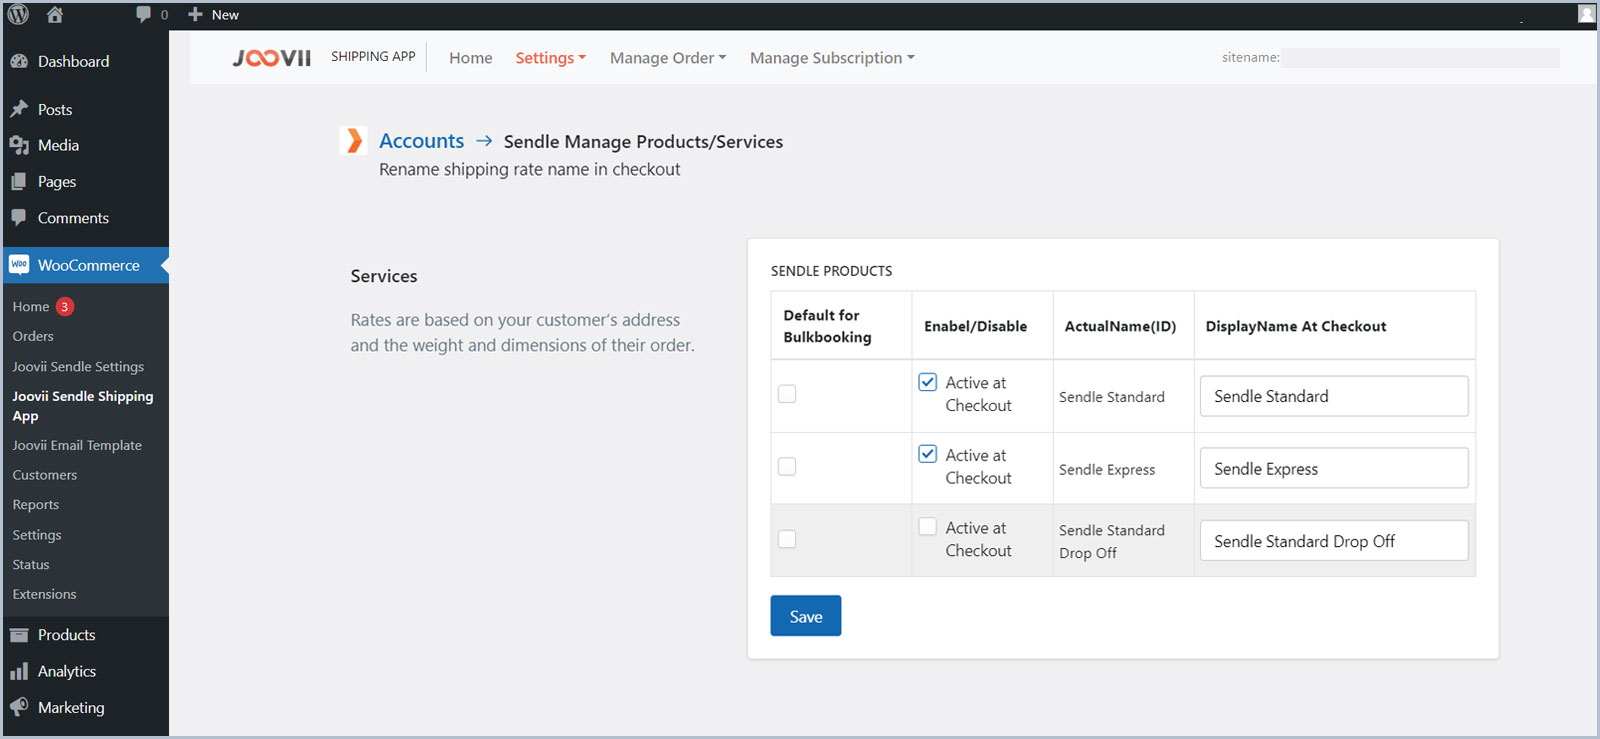
Task: Tick Default for Bulkbooking for Sendle Express
Action: [x=787, y=467]
